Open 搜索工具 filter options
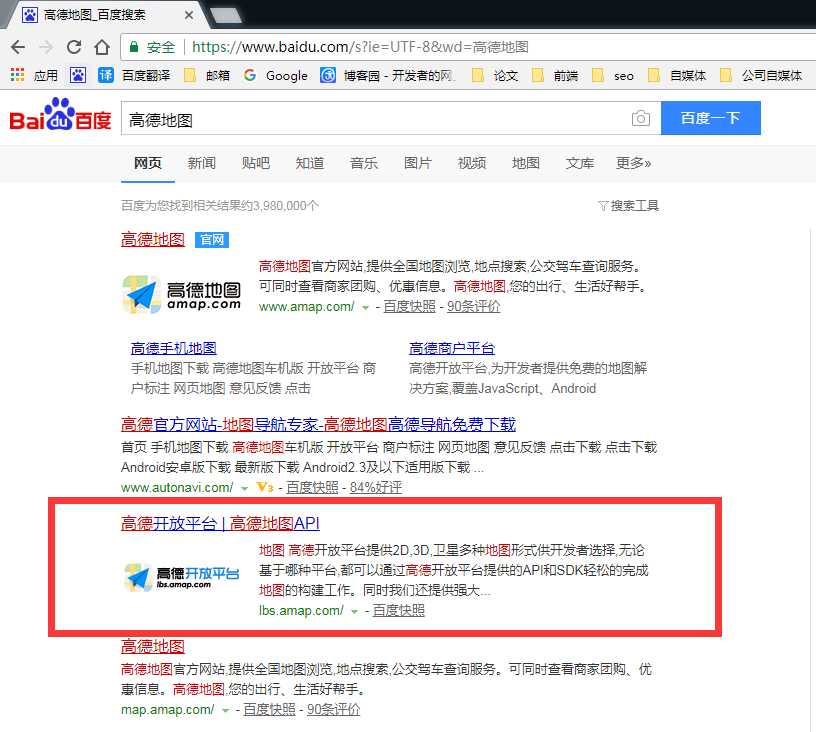This screenshot has width=816, height=732. (629, 206)
